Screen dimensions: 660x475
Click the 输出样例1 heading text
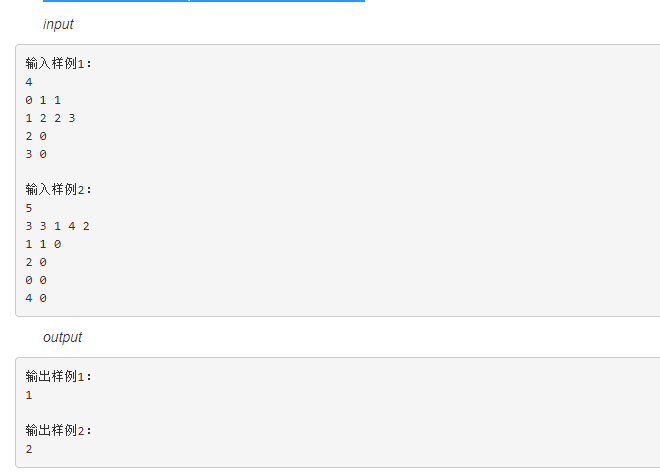pyautogui.click(x=58, y=377)
